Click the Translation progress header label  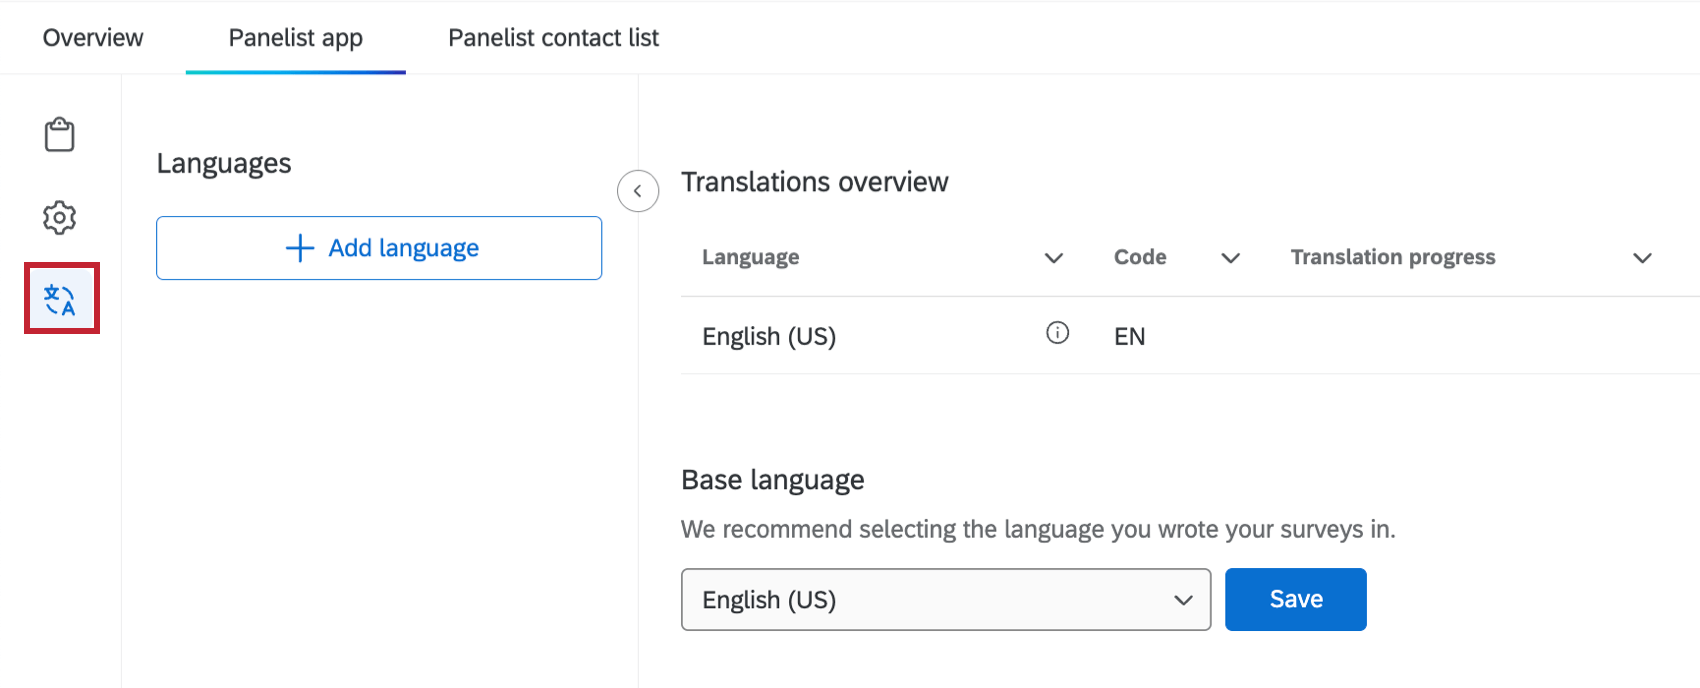click(x=1392, y=257)
